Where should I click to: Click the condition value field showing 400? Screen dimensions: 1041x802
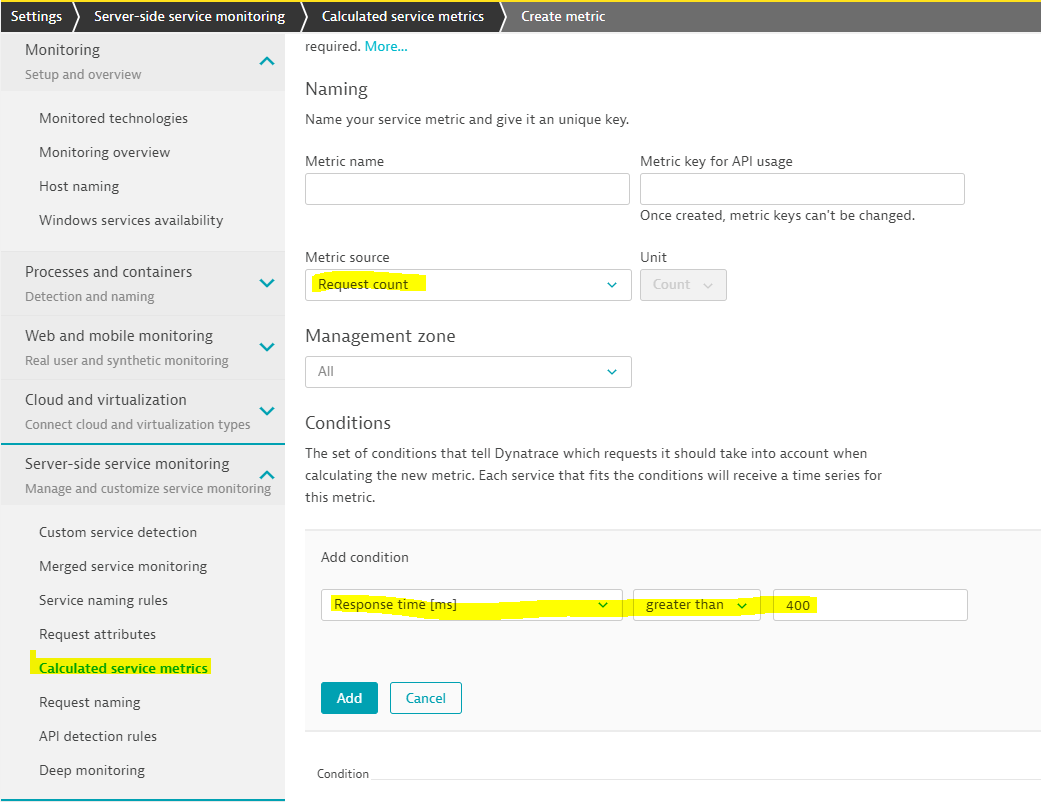[x=869, y=605]
